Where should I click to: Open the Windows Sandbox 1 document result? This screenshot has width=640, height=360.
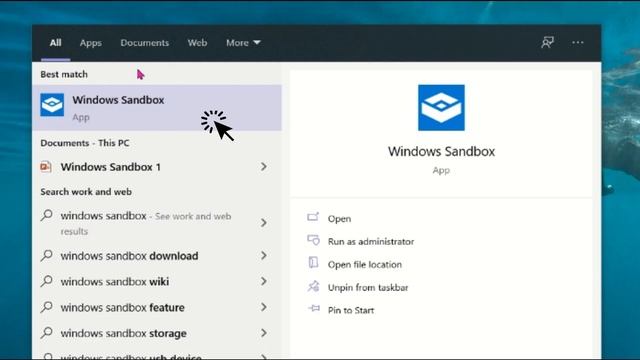157,167
